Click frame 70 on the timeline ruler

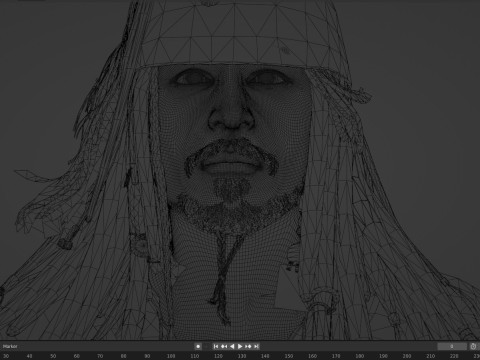[x=100, y=356]
